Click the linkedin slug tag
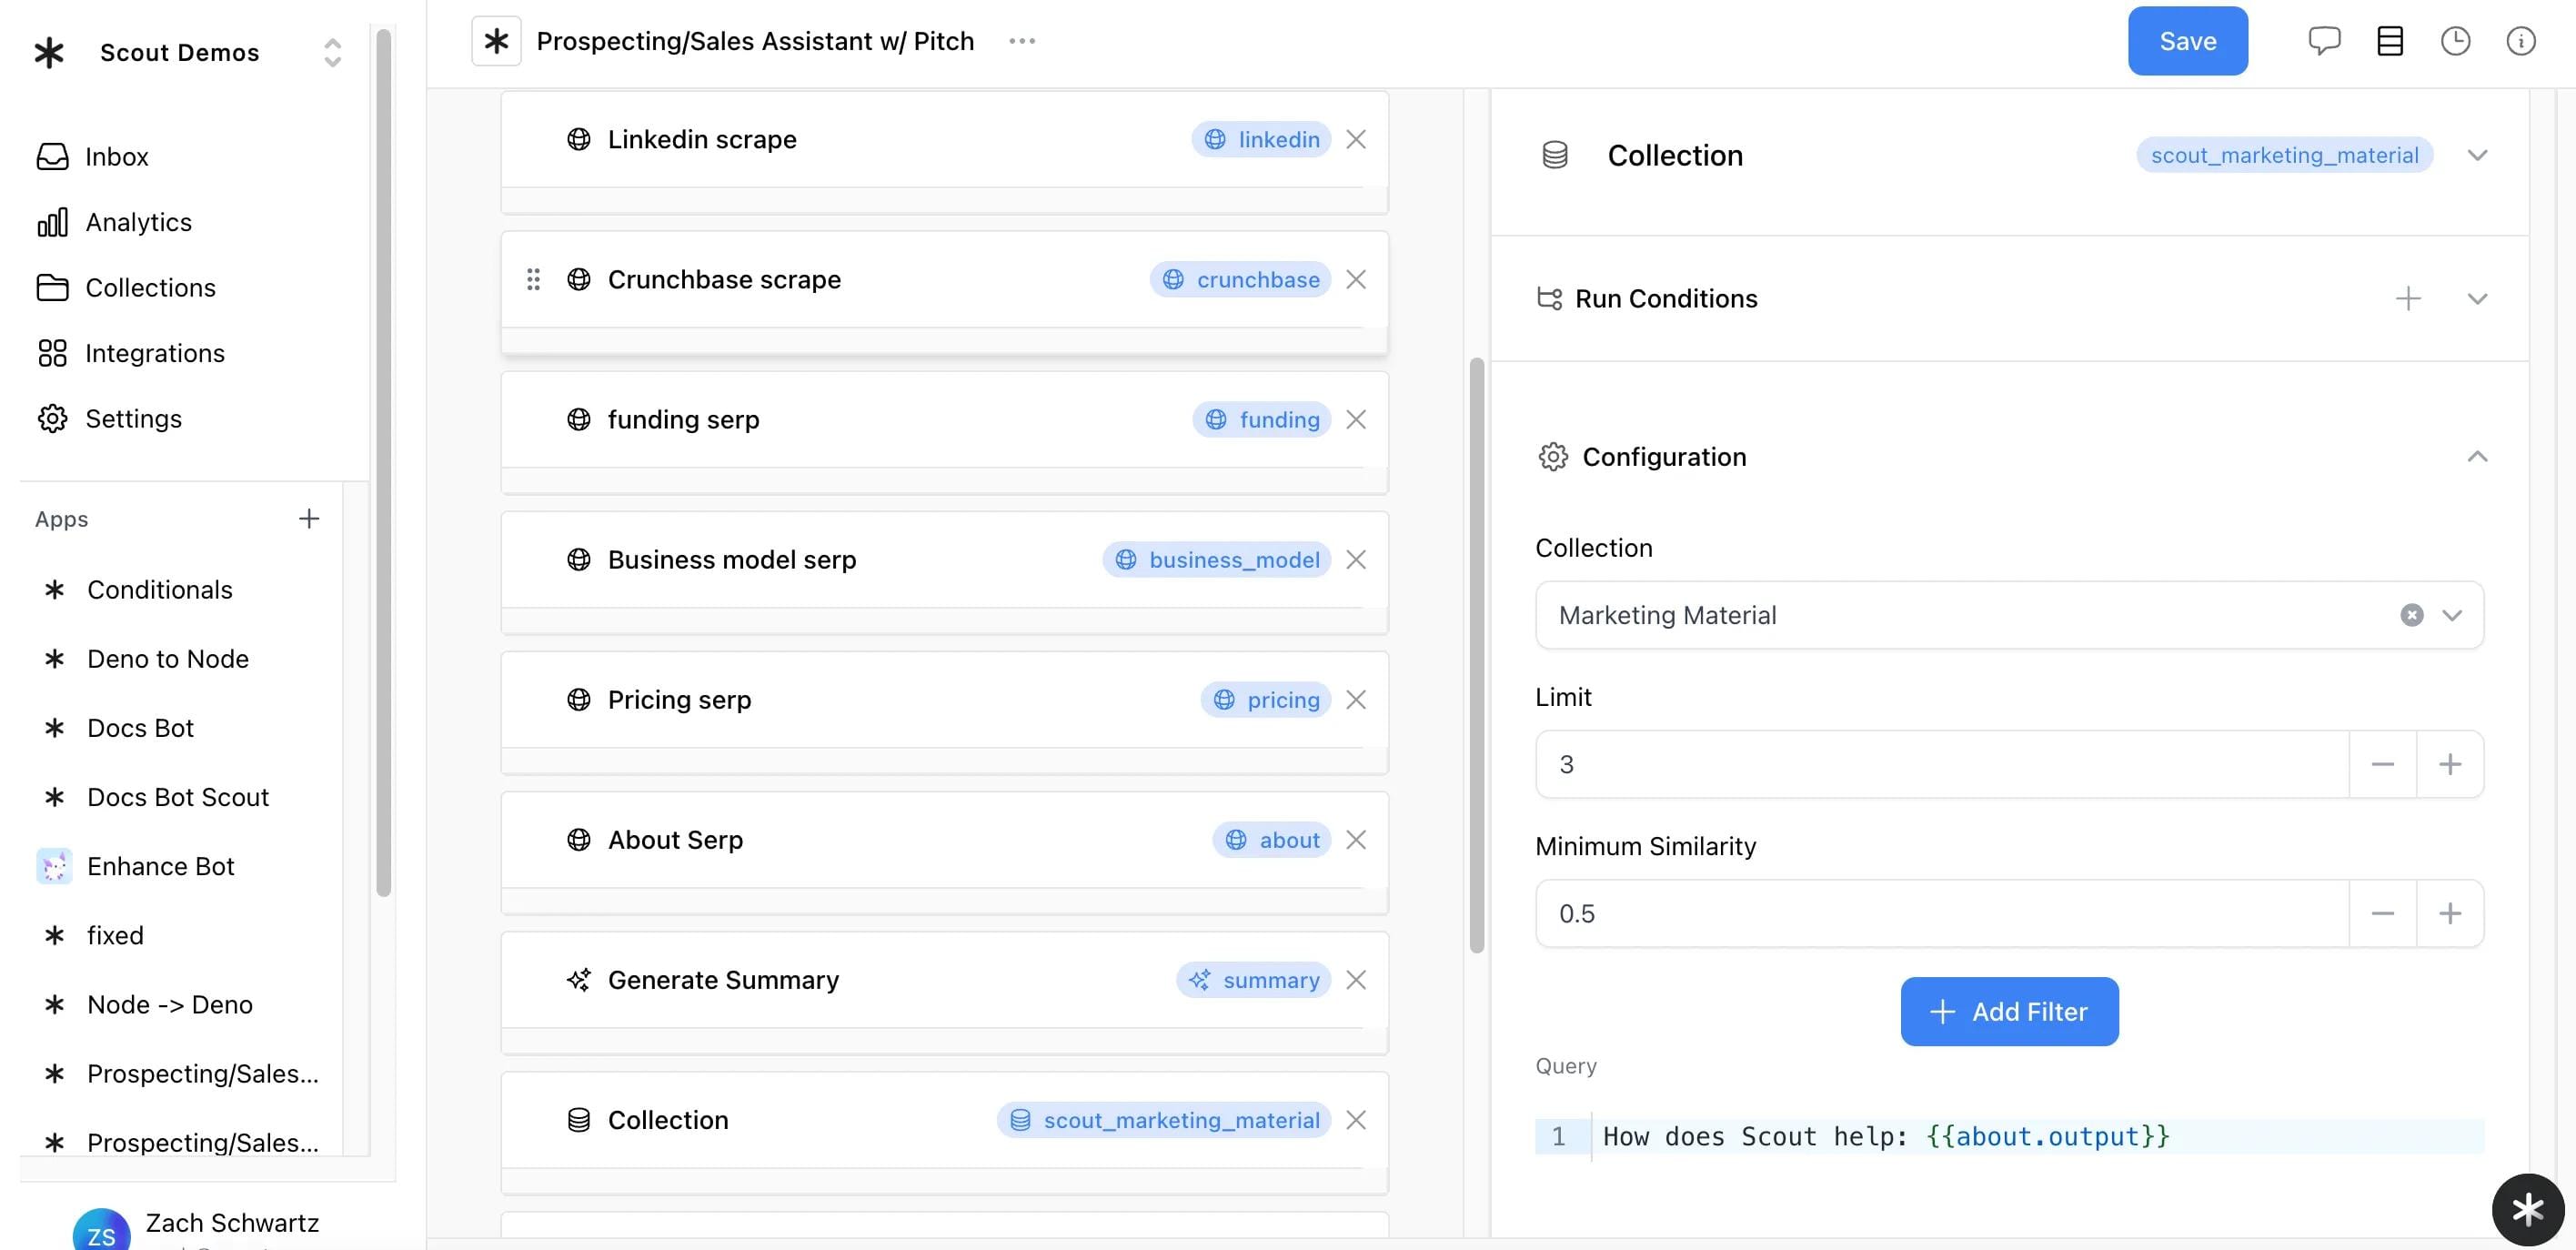Viewport: 2576px width, 1250px height. [1260, 139]
